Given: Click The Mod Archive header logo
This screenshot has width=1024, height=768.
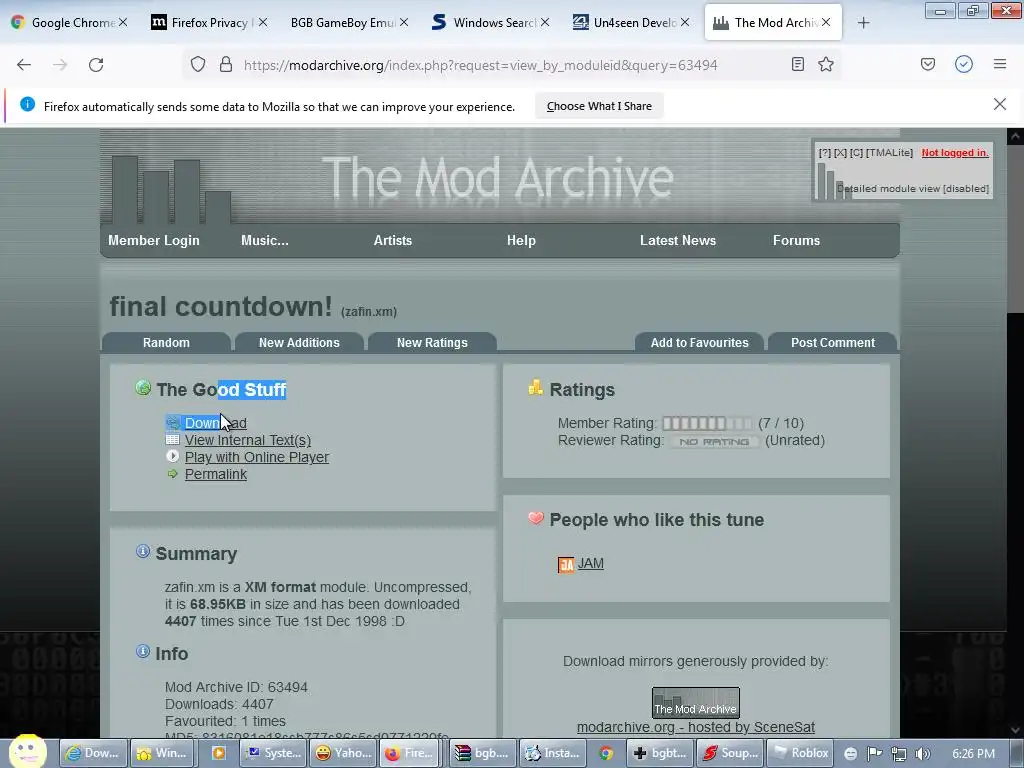Looking at the screenshot, I should click(498, 178).
